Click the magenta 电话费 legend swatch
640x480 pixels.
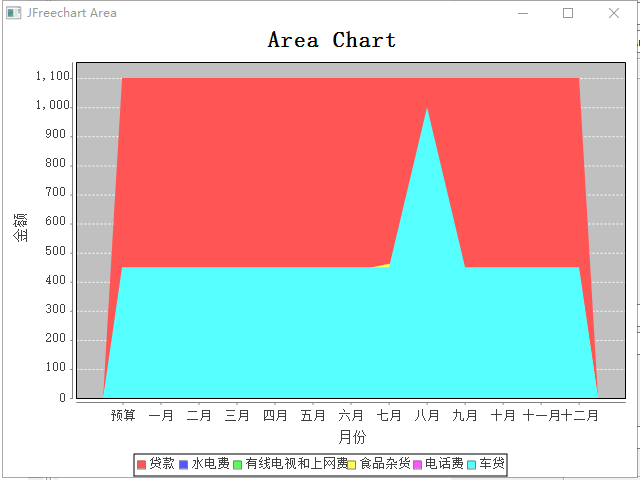click(417, 464)
